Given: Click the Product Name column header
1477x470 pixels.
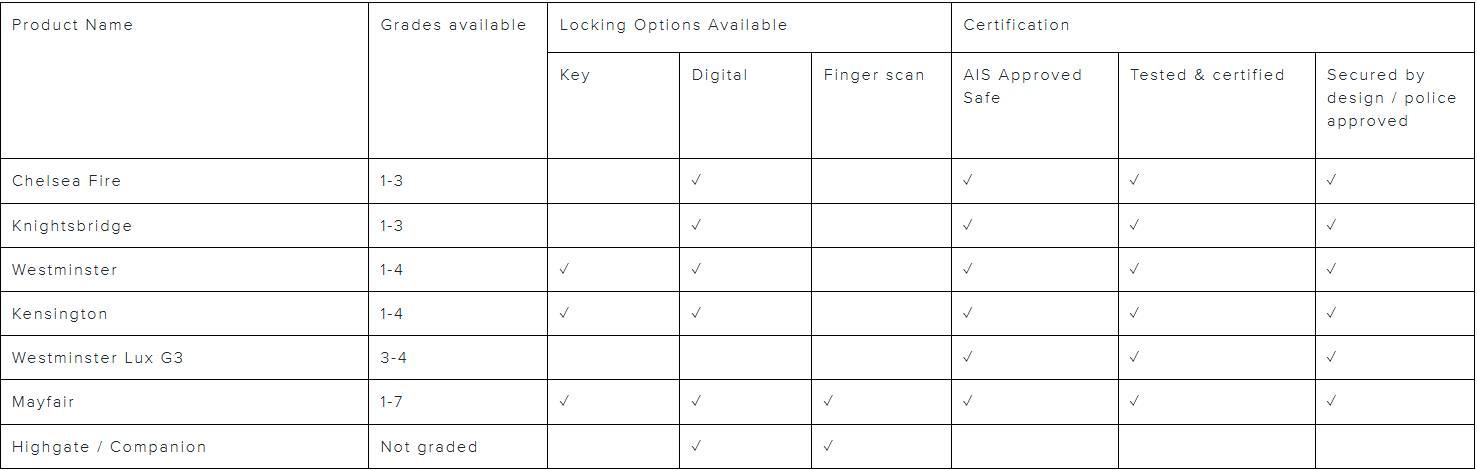Looking at the screenshot, I should pyautogui.click(x=72, y=25).
